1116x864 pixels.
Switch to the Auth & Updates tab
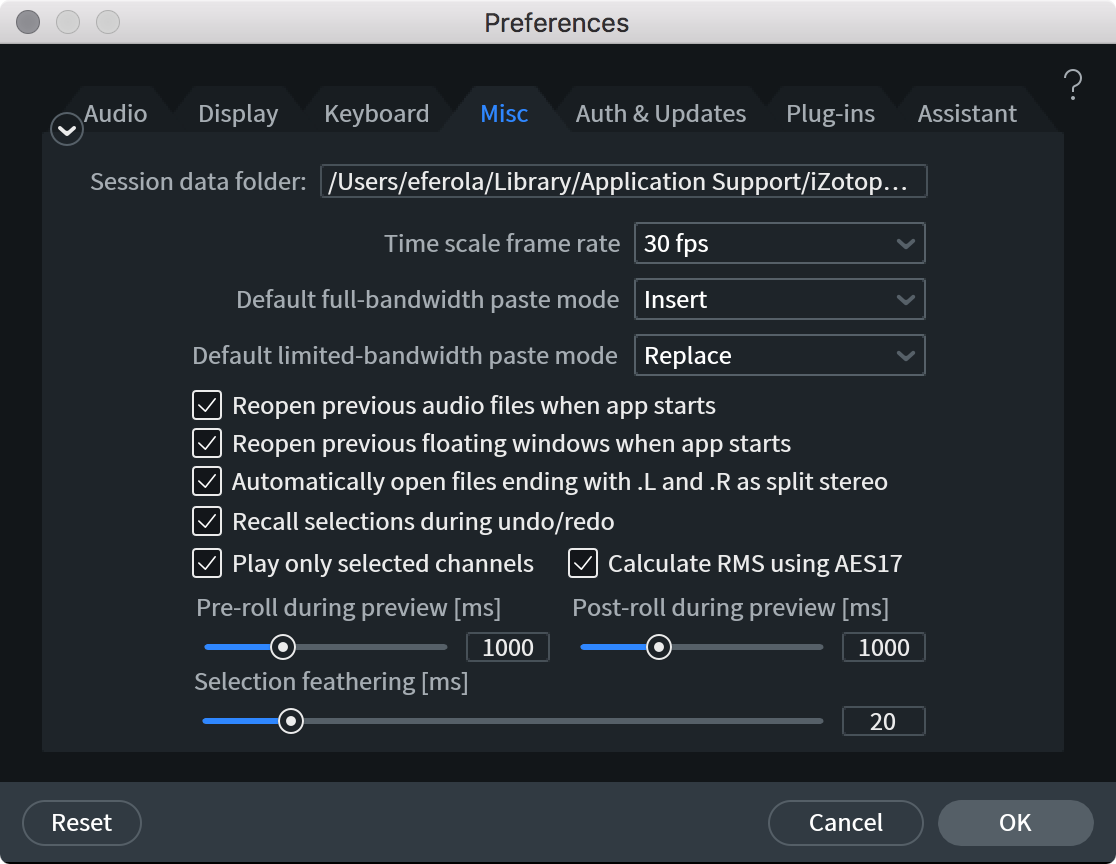[660, 113]
